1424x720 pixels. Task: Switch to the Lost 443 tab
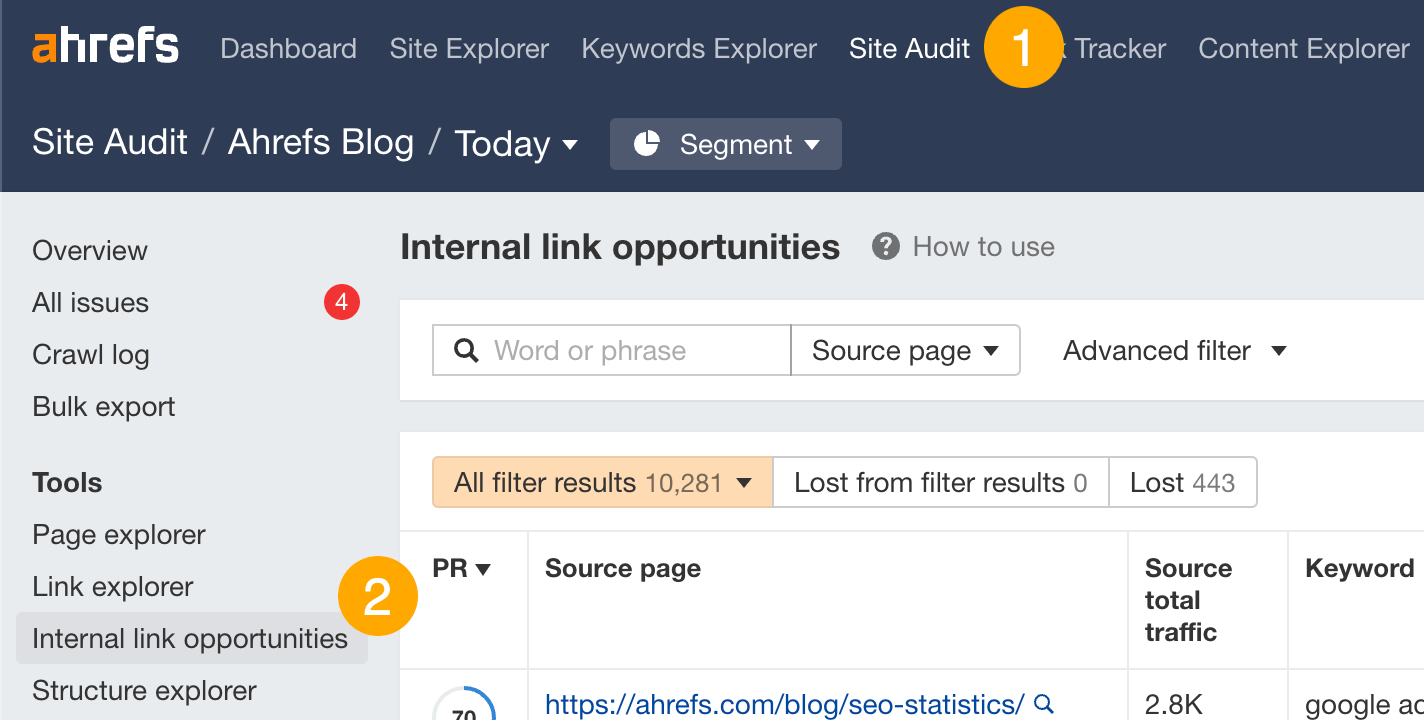tap(1183, 482)
